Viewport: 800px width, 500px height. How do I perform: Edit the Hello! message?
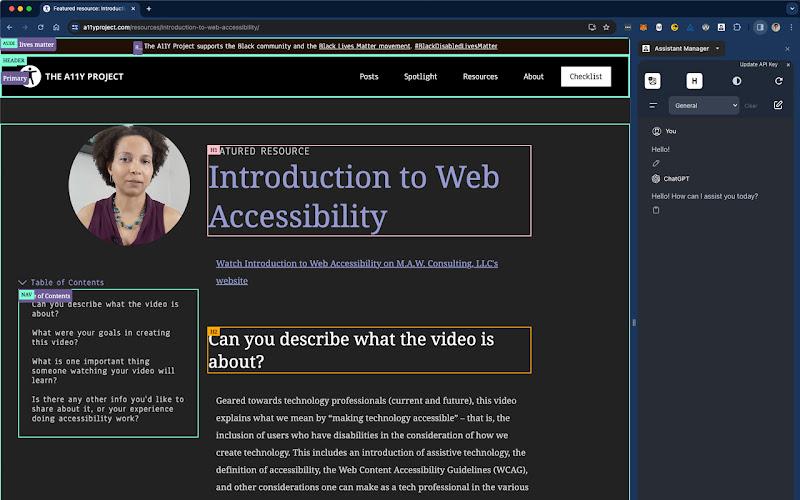click(656, 163)
